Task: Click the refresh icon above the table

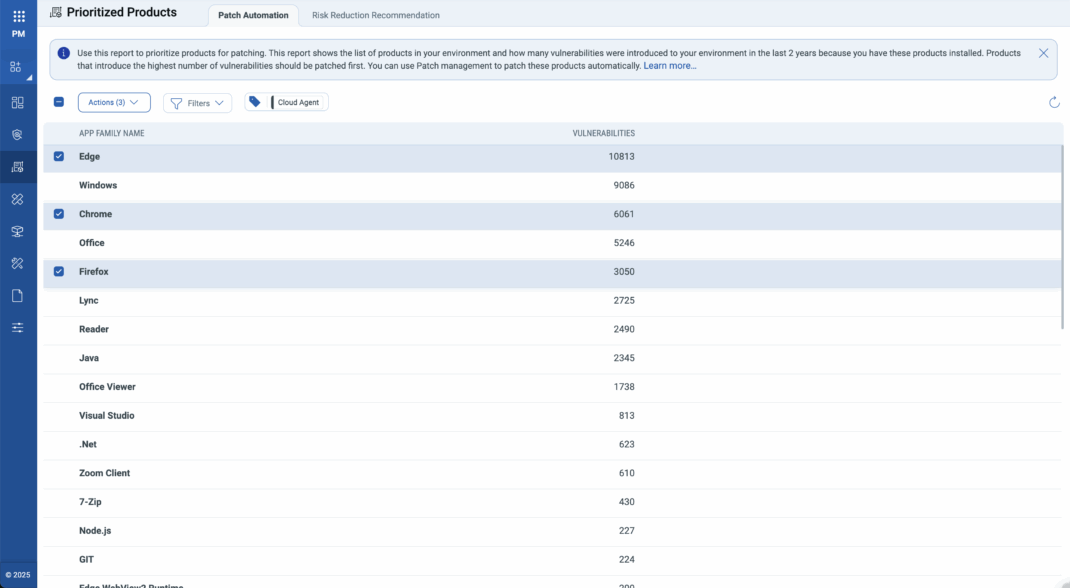Action: [x=1053, y=102]
